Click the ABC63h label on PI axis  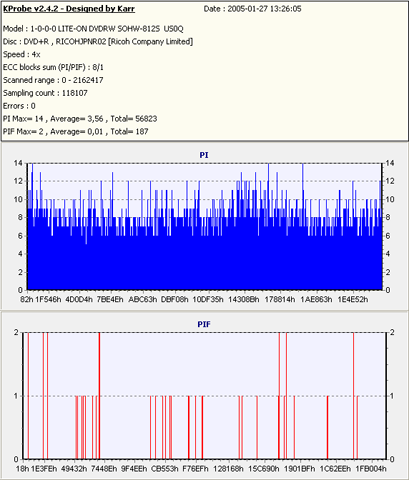pos(143,299)
